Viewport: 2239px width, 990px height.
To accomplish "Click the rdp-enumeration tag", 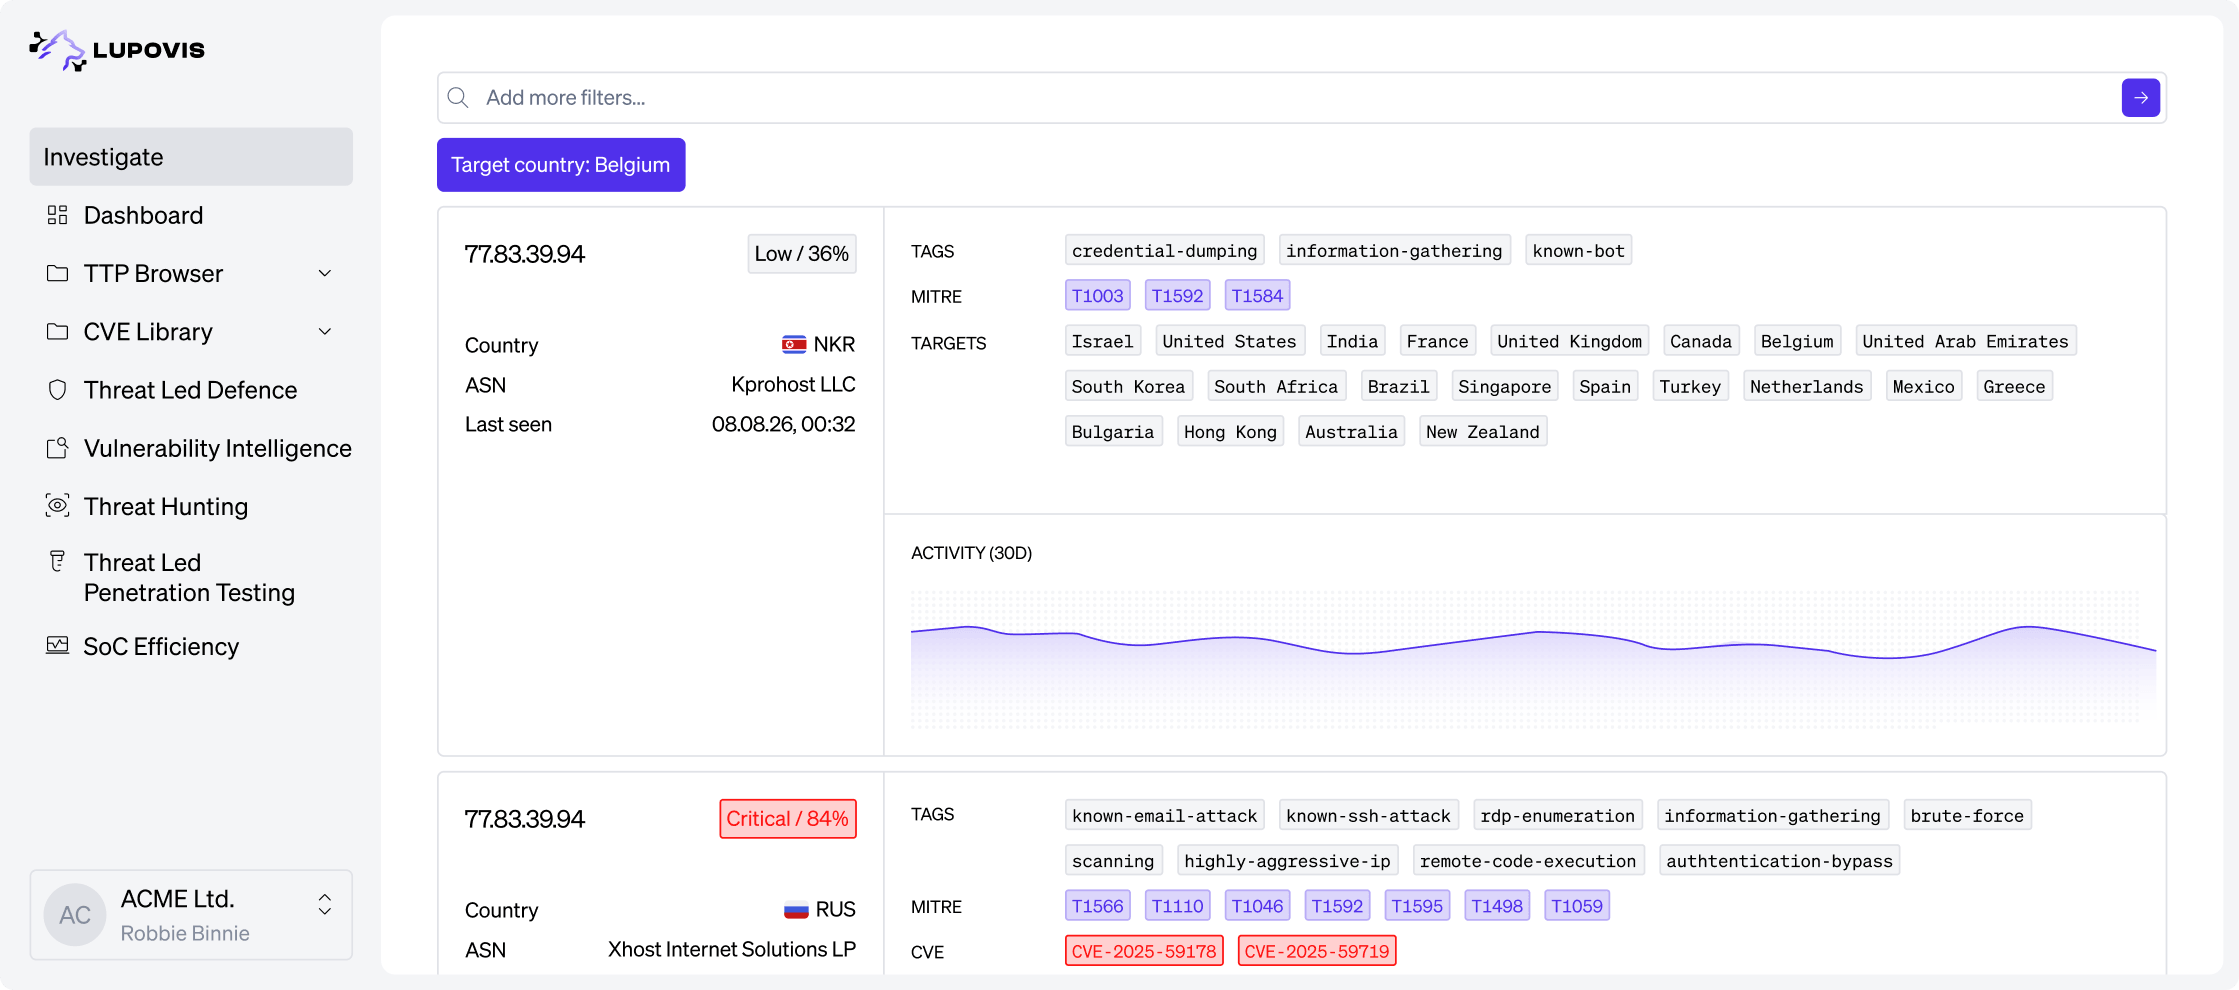I will (x=1558, y=815).
